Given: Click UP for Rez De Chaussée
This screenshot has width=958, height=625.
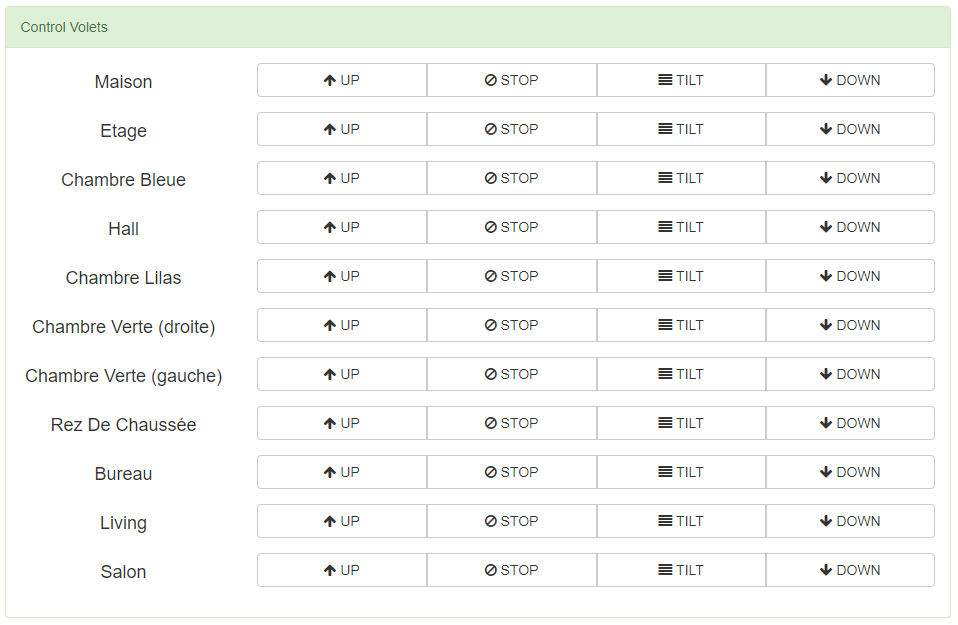Looking at the screenshot, I should [x=341, y=423].
